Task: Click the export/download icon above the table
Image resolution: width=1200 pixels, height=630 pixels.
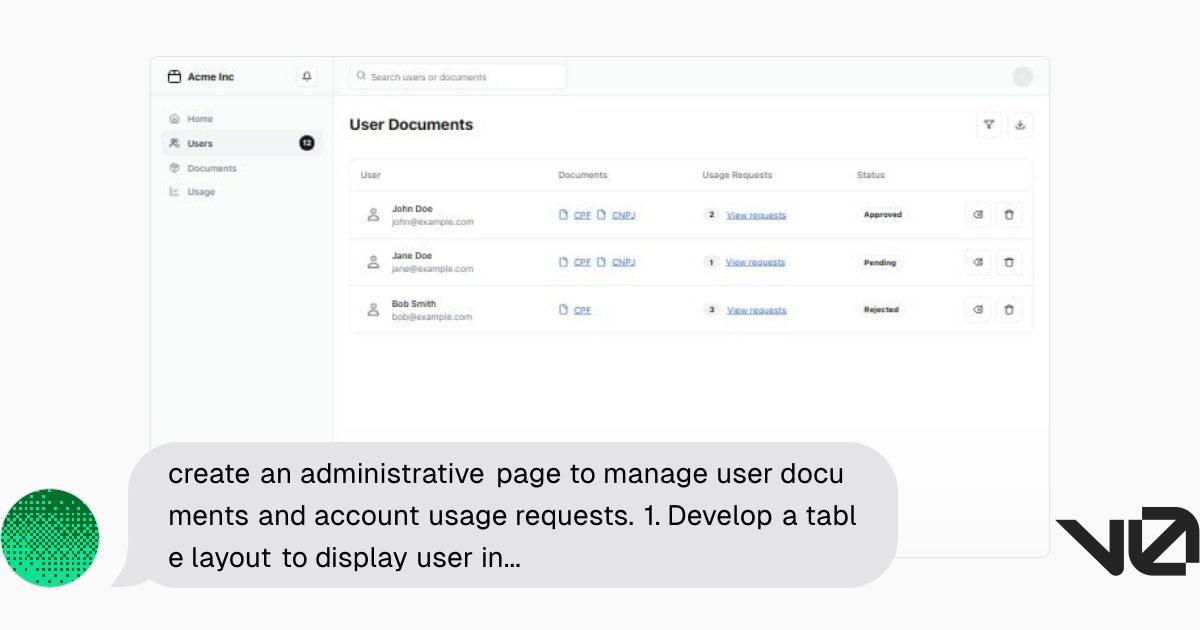Action: (x=1020, y=125)
